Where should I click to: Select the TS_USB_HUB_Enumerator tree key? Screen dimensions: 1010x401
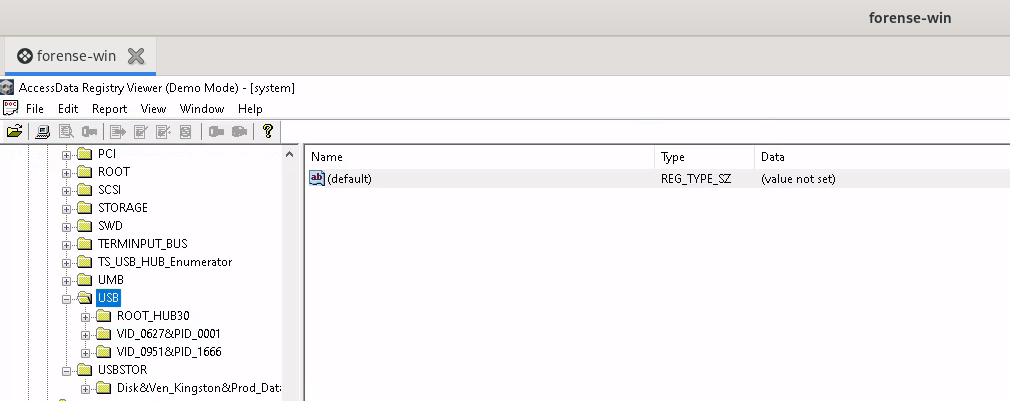click(165, 262)
